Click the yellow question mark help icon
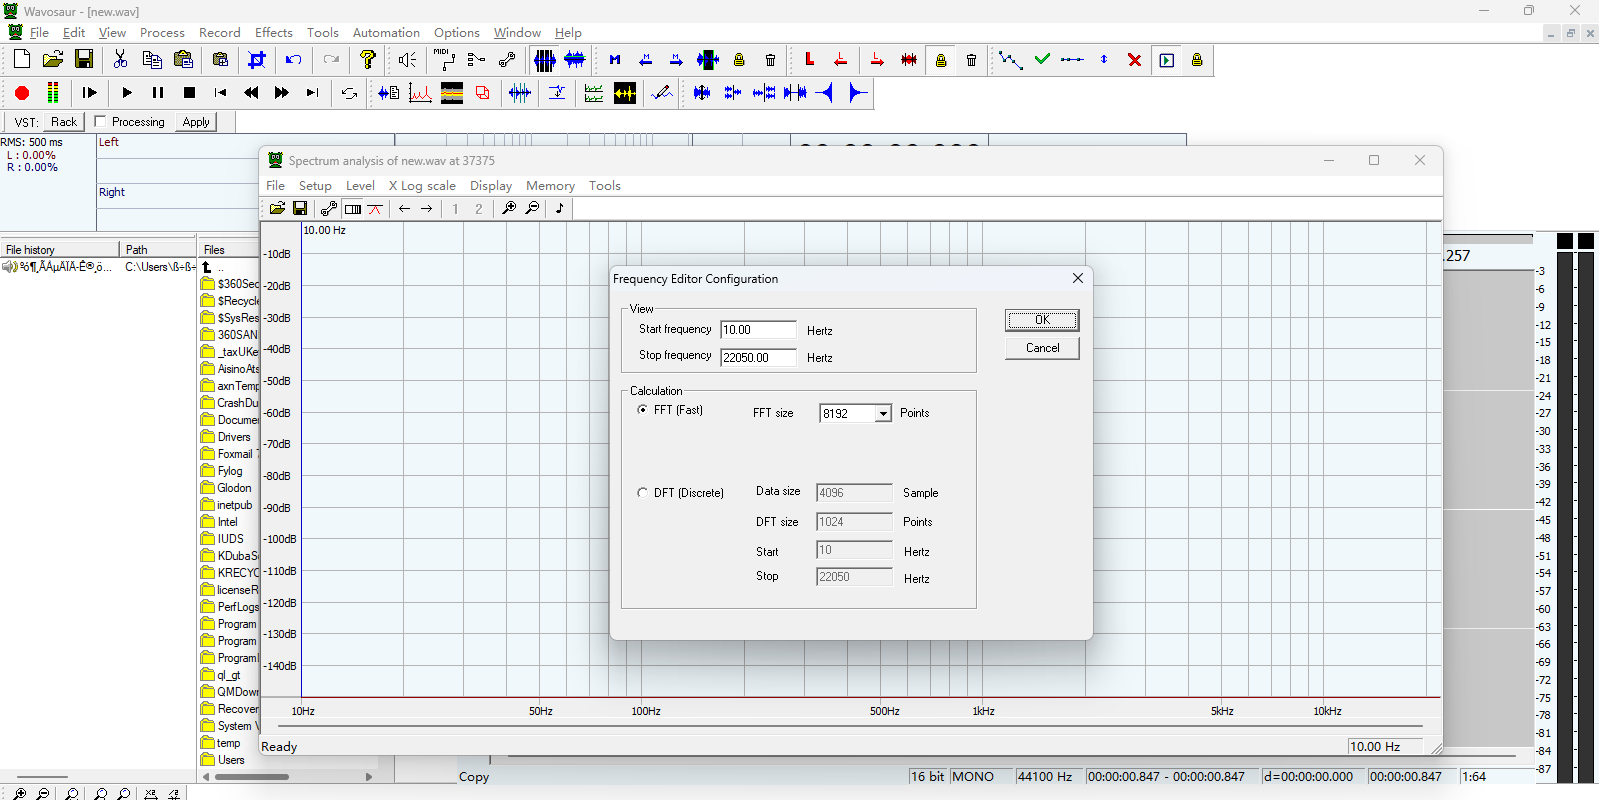 point(368,60)
